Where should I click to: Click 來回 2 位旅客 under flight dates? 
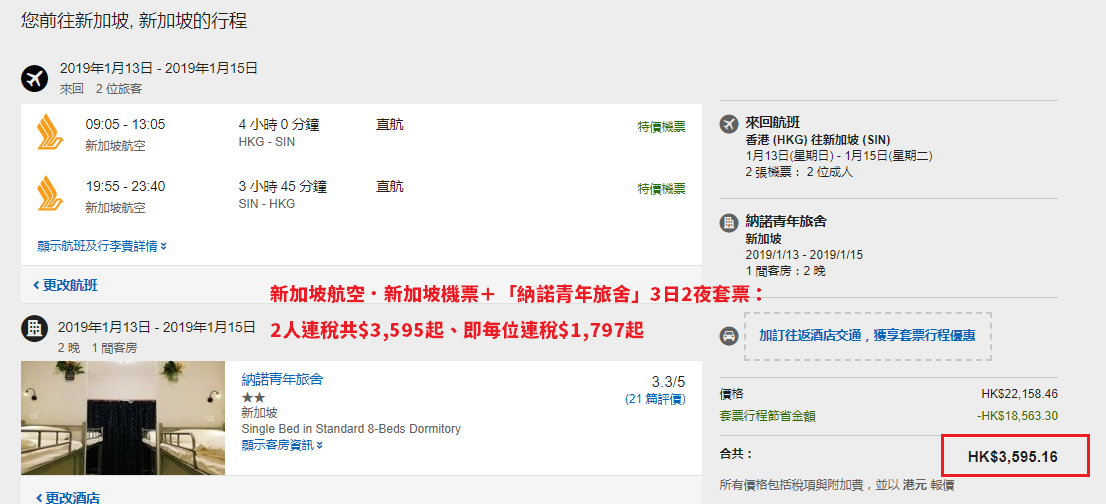pos(101,89)
